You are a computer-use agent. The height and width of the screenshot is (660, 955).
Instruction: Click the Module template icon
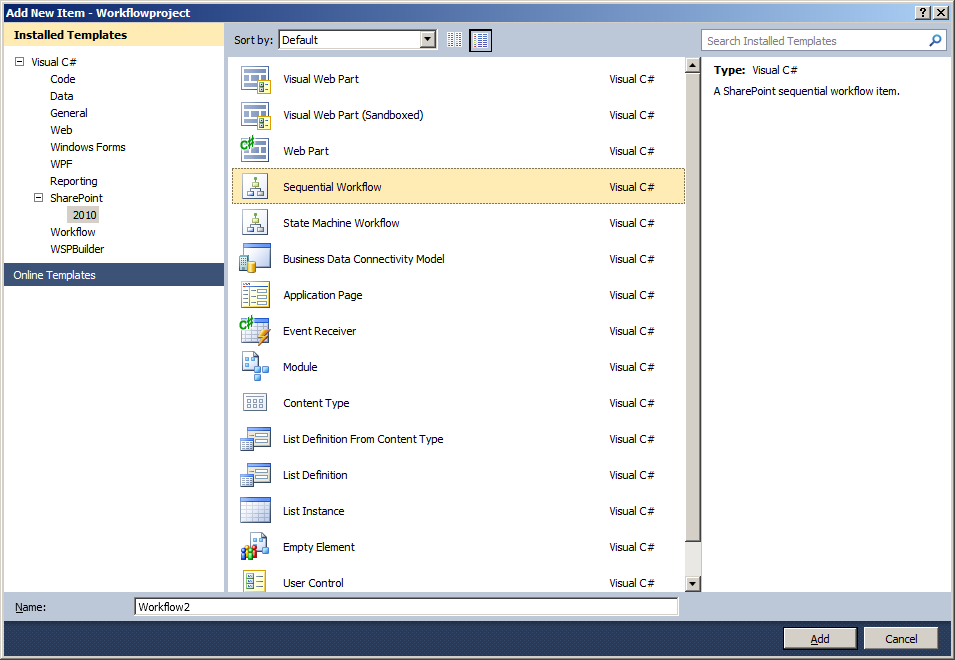pyautogui.click(x=255, y=367)
